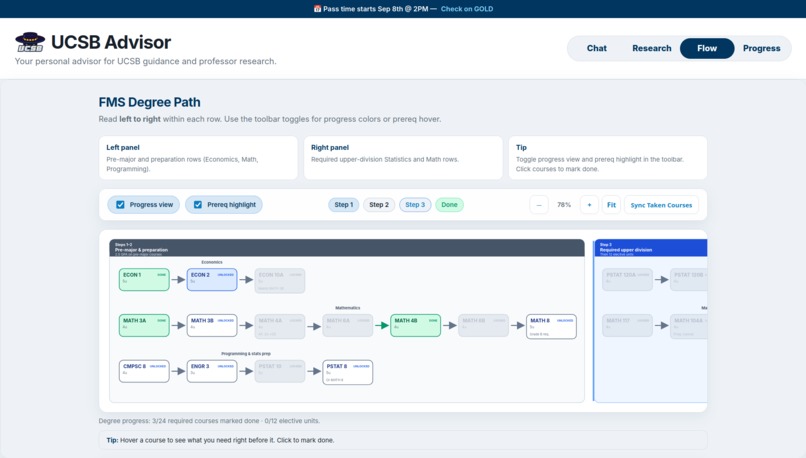Click the Done legend pill
Screen dimensions: 806x458
tap(449, 205)
